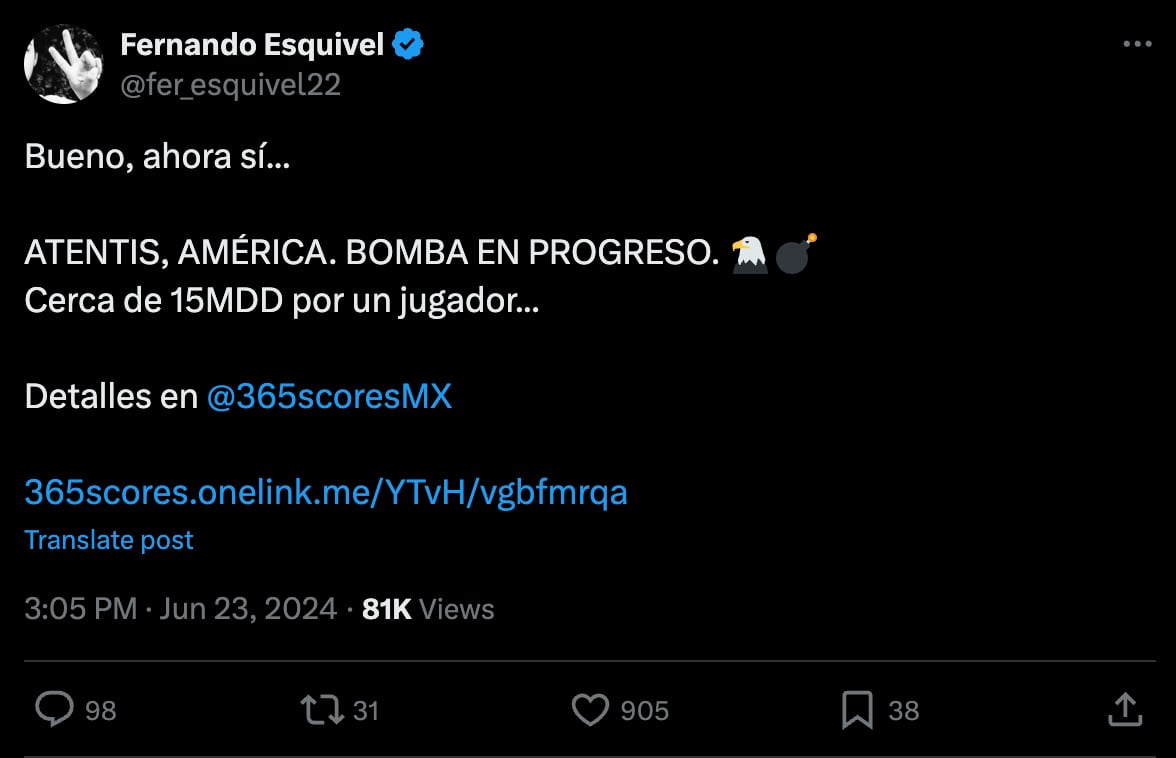Click the 31 reposts count
Image resolution: width=1176 pixels, height=758 pixels.
pyautogui.click(x=366, y=710)
